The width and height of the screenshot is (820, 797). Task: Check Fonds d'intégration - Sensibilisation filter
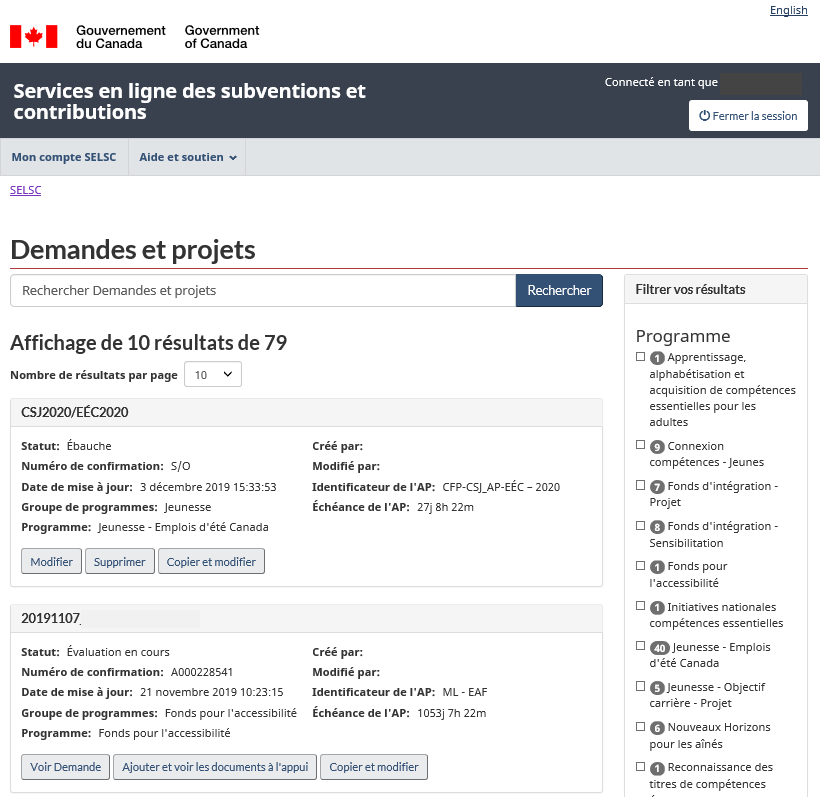coord(641,526)
